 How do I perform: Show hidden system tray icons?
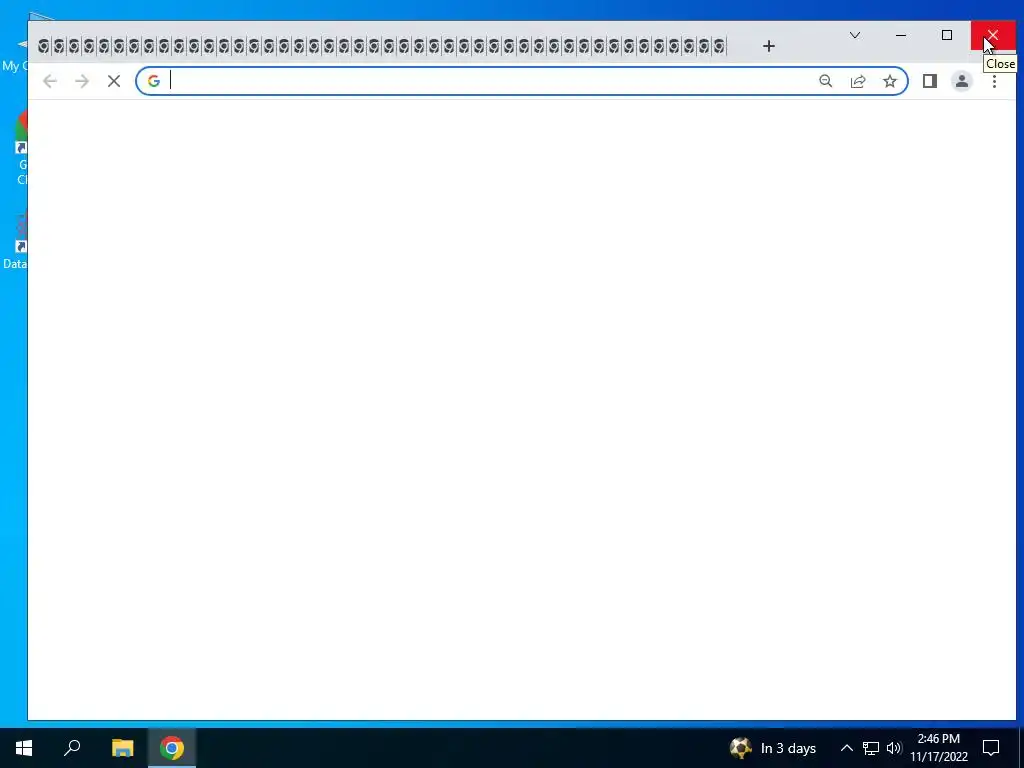pyautogui.click(x=846, y=748)
